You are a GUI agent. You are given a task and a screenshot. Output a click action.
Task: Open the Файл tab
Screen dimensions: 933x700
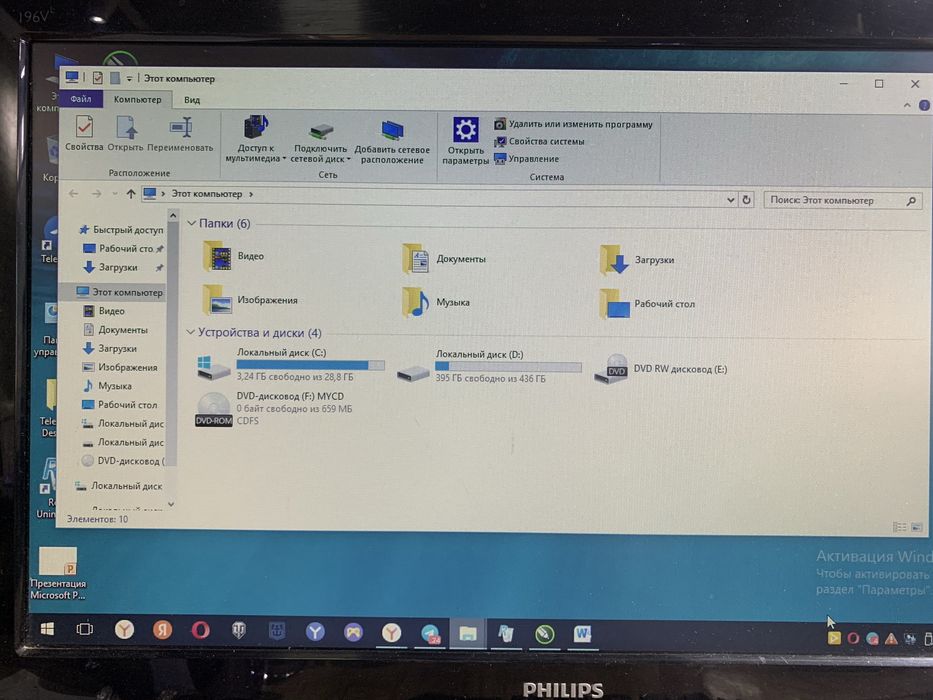pos(81,99)
